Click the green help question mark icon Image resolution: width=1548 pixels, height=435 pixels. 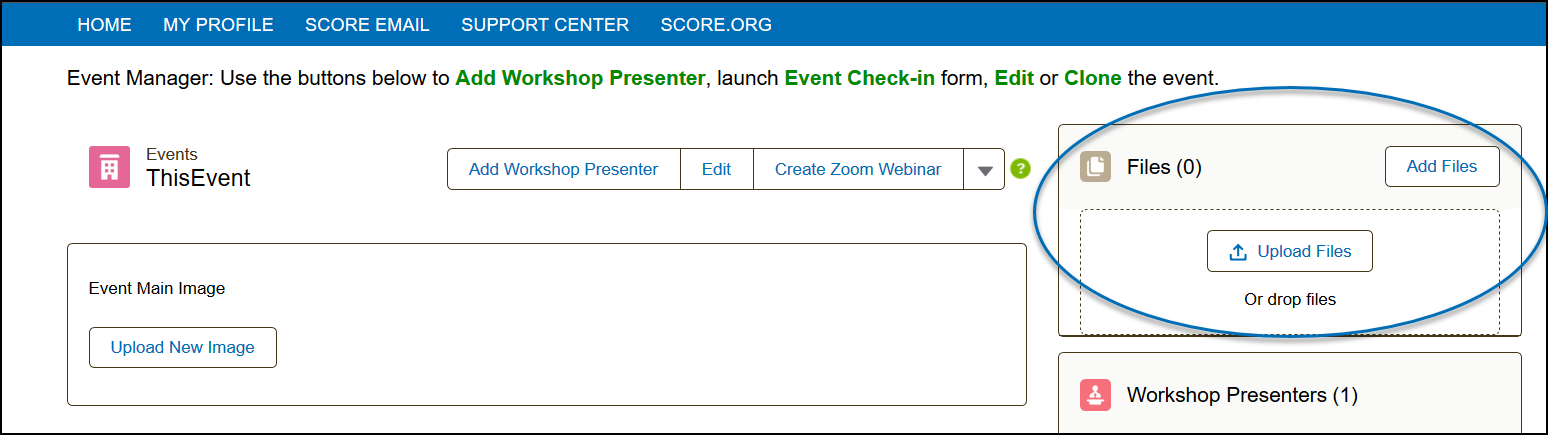[x=1020, y=169]
